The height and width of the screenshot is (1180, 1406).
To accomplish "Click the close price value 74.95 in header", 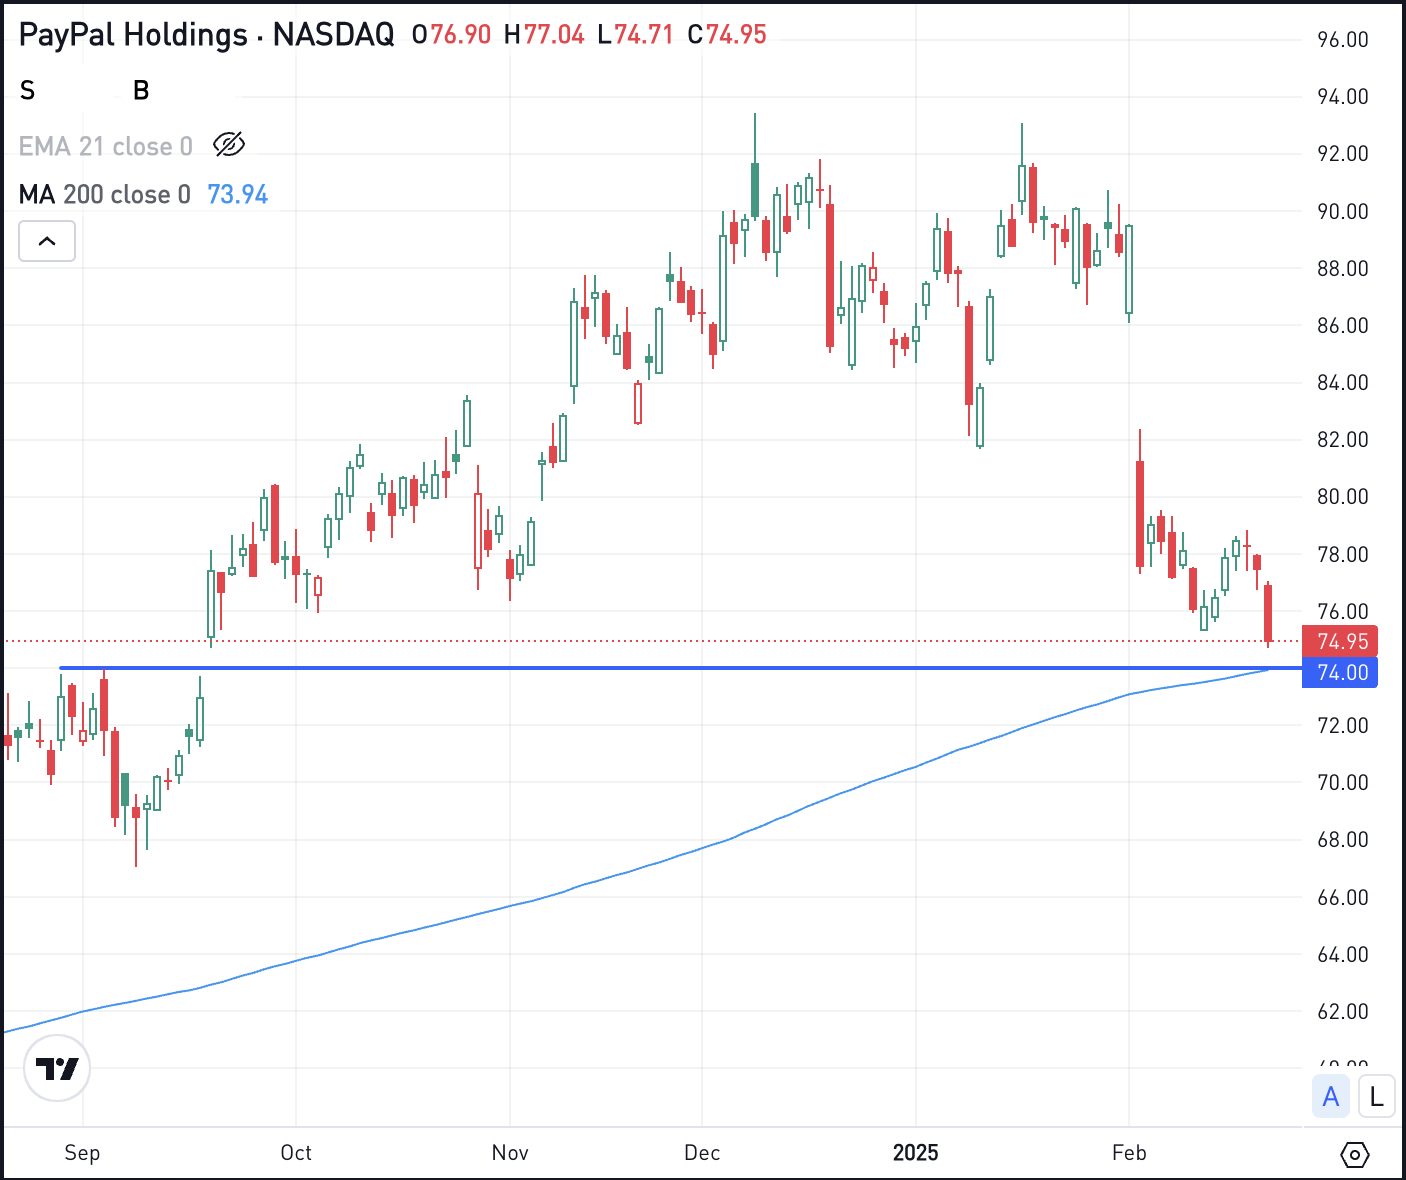I will [x=737, y=34].
